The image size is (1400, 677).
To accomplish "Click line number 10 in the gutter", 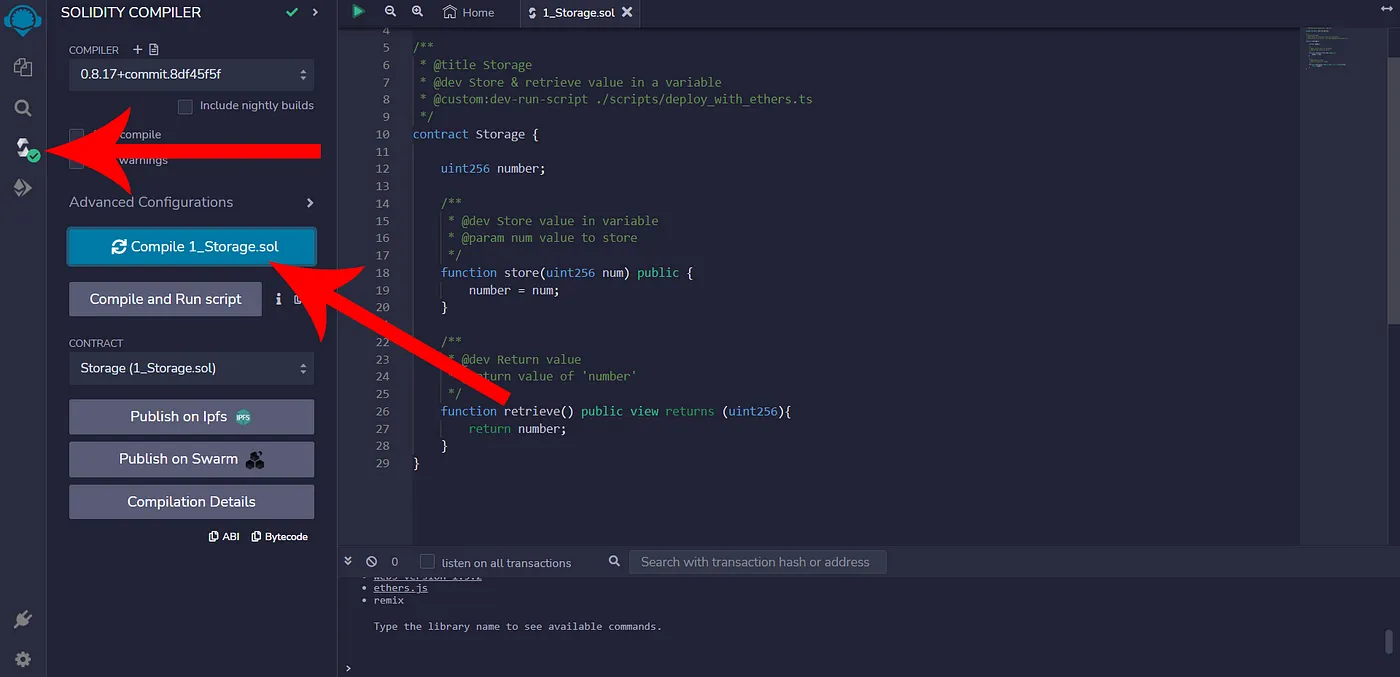I will 382,134.
